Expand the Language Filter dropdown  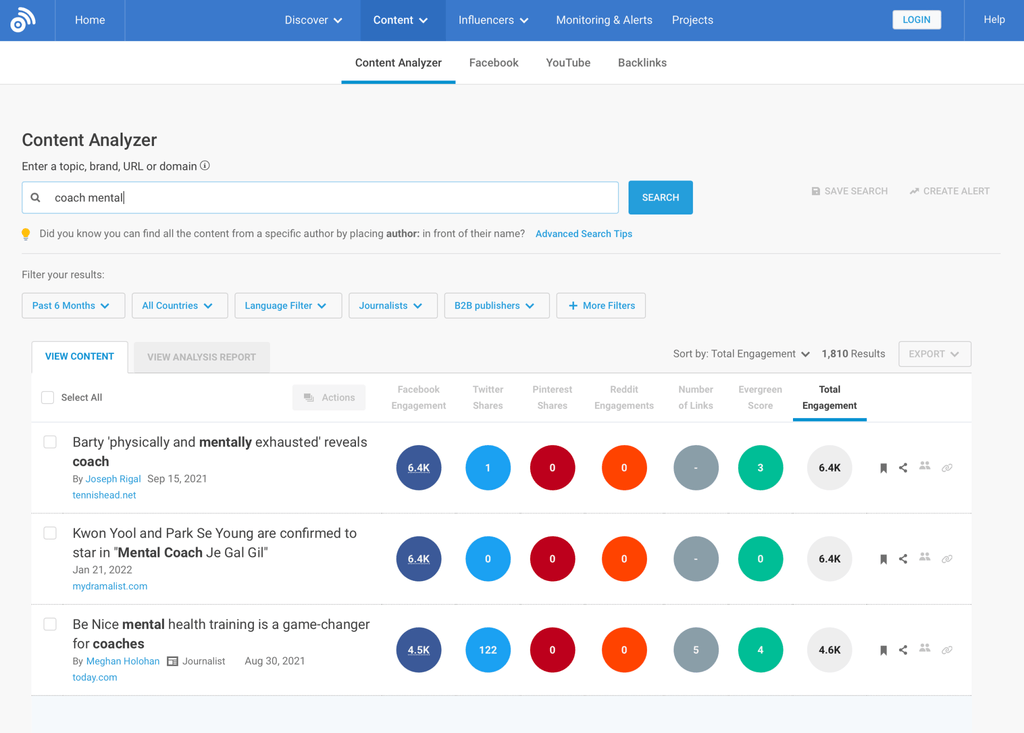[288, 306]
